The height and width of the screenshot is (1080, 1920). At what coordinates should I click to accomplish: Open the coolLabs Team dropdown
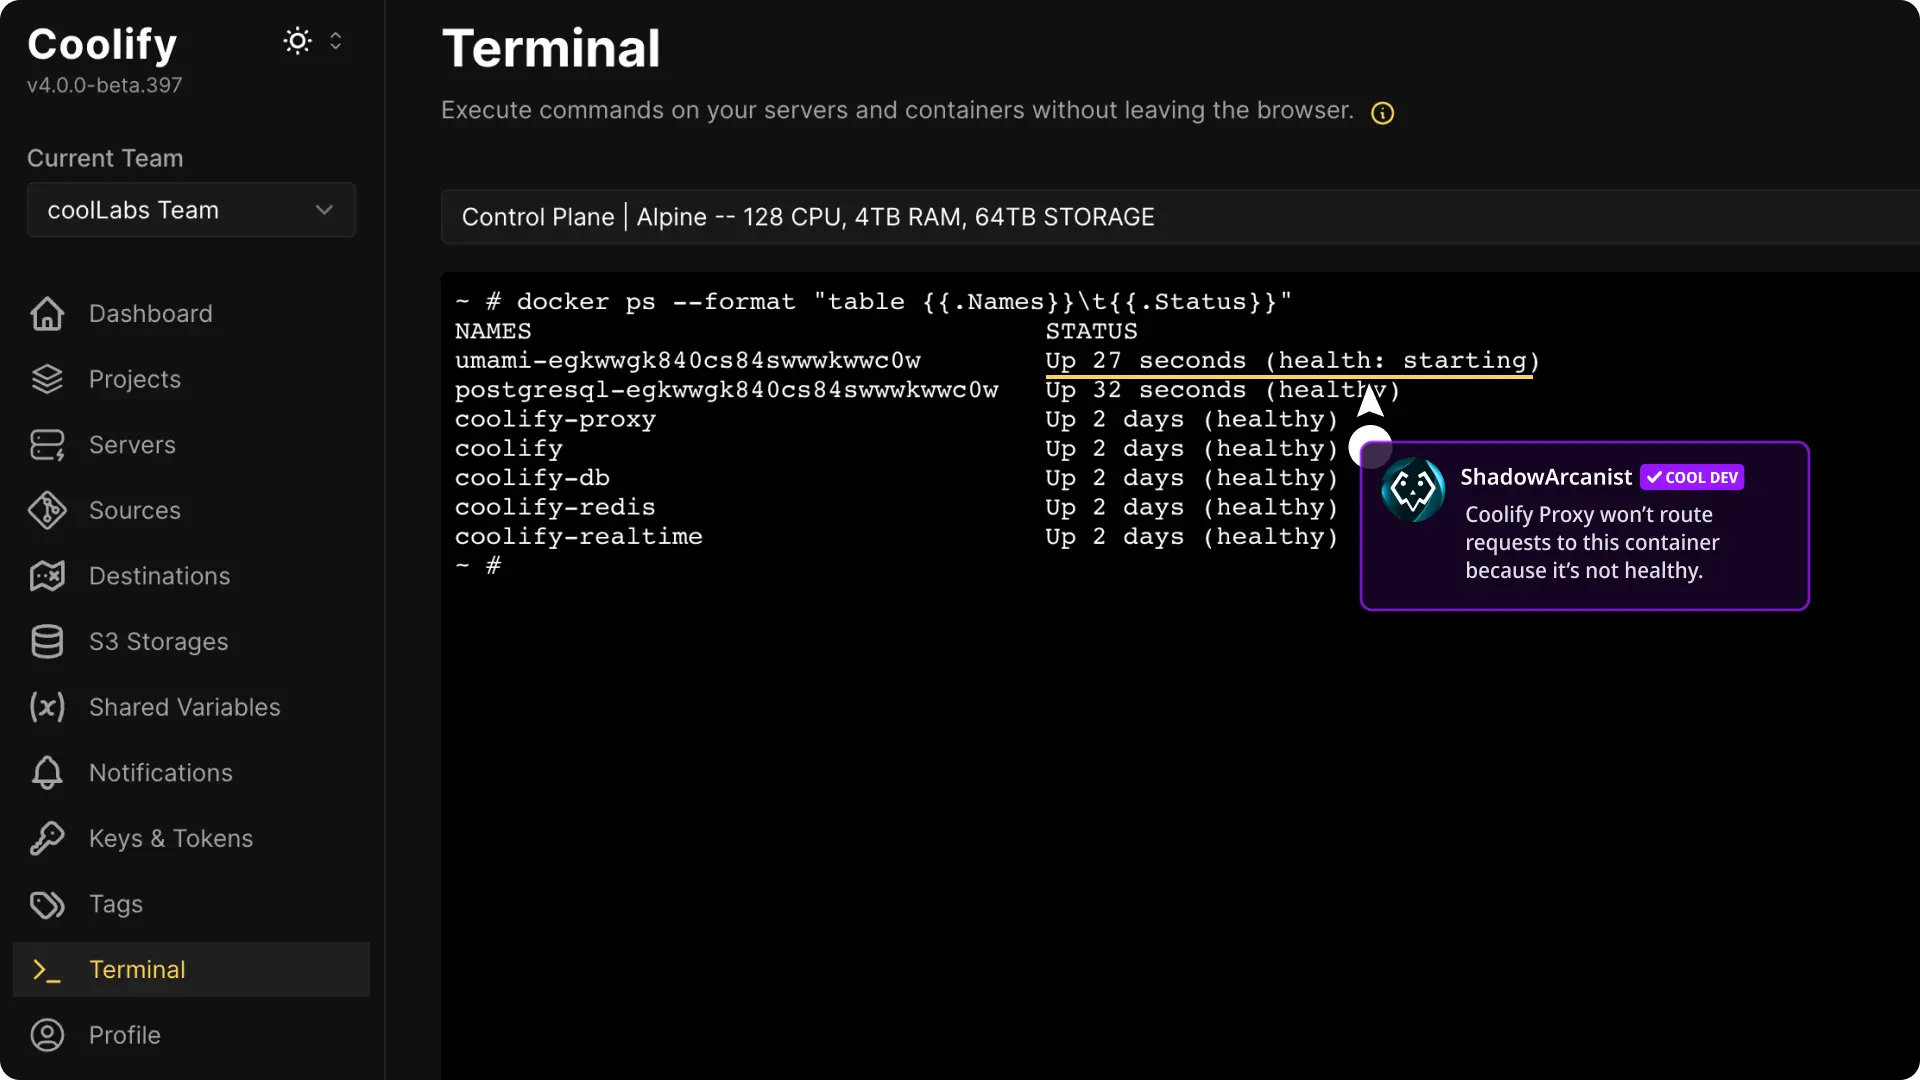coord(190,210)
